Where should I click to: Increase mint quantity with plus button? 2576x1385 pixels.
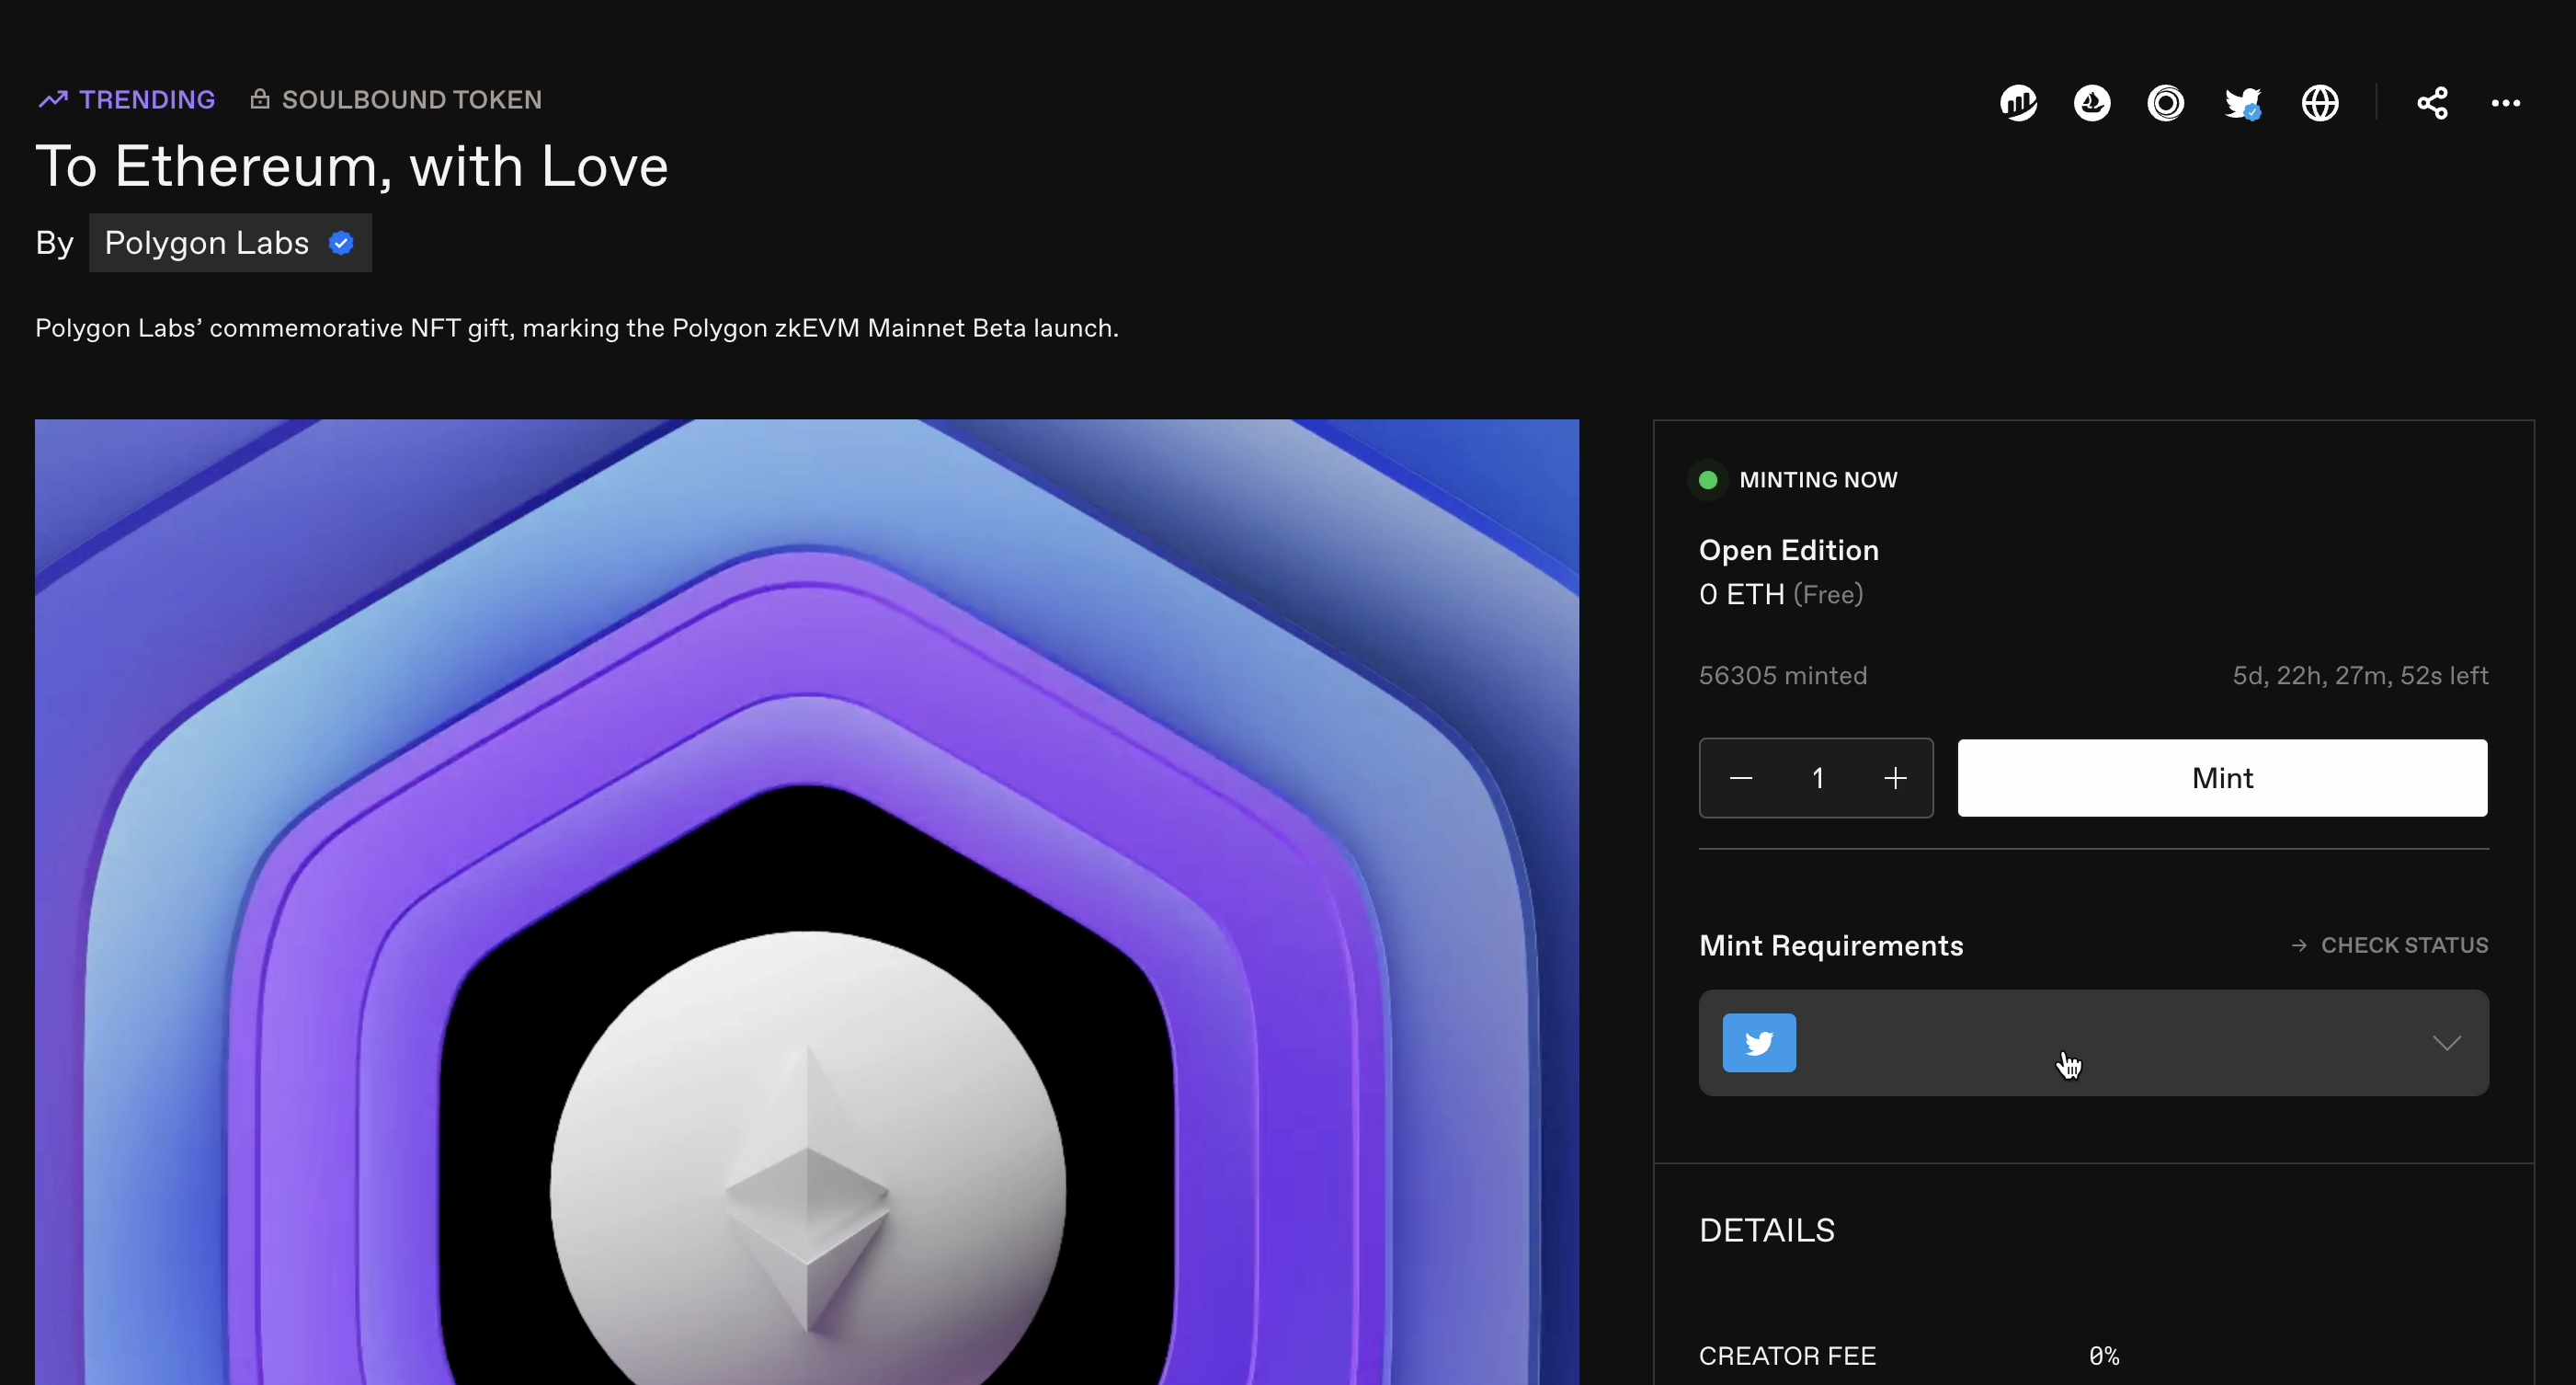1895,778
